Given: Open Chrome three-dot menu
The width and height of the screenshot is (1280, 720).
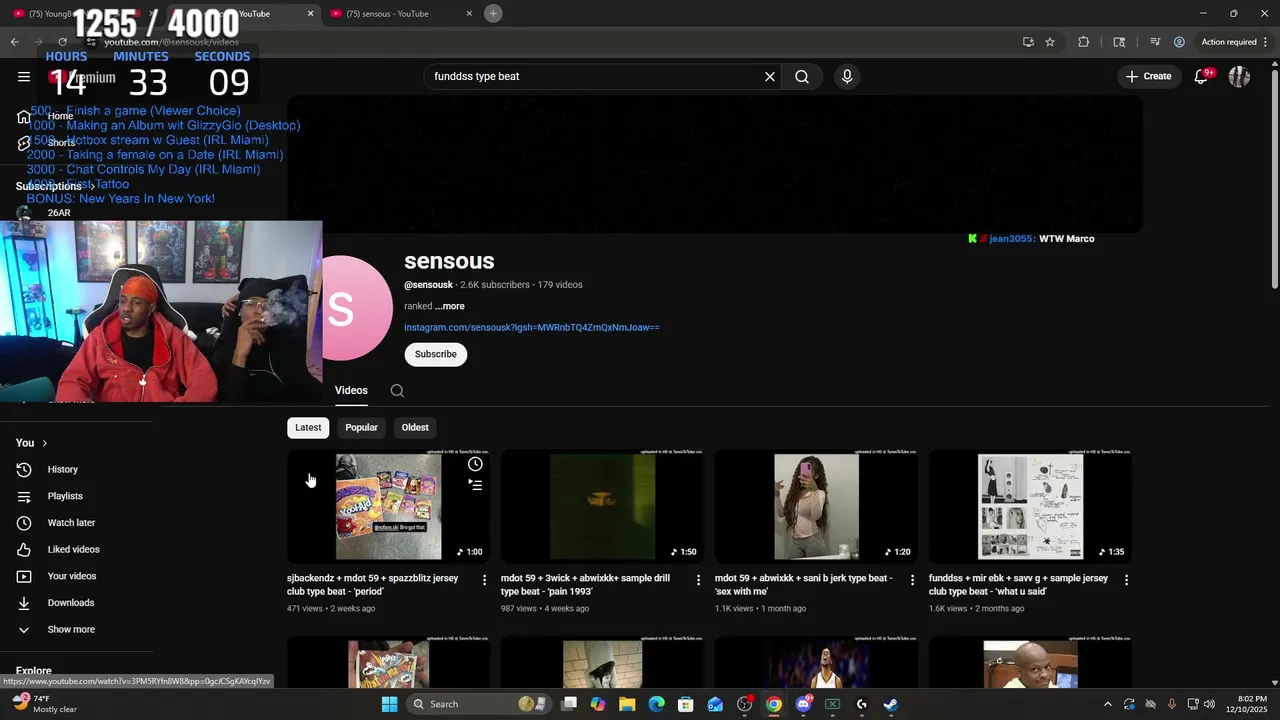Looking at the screenshot, I should click(1266, 42).
